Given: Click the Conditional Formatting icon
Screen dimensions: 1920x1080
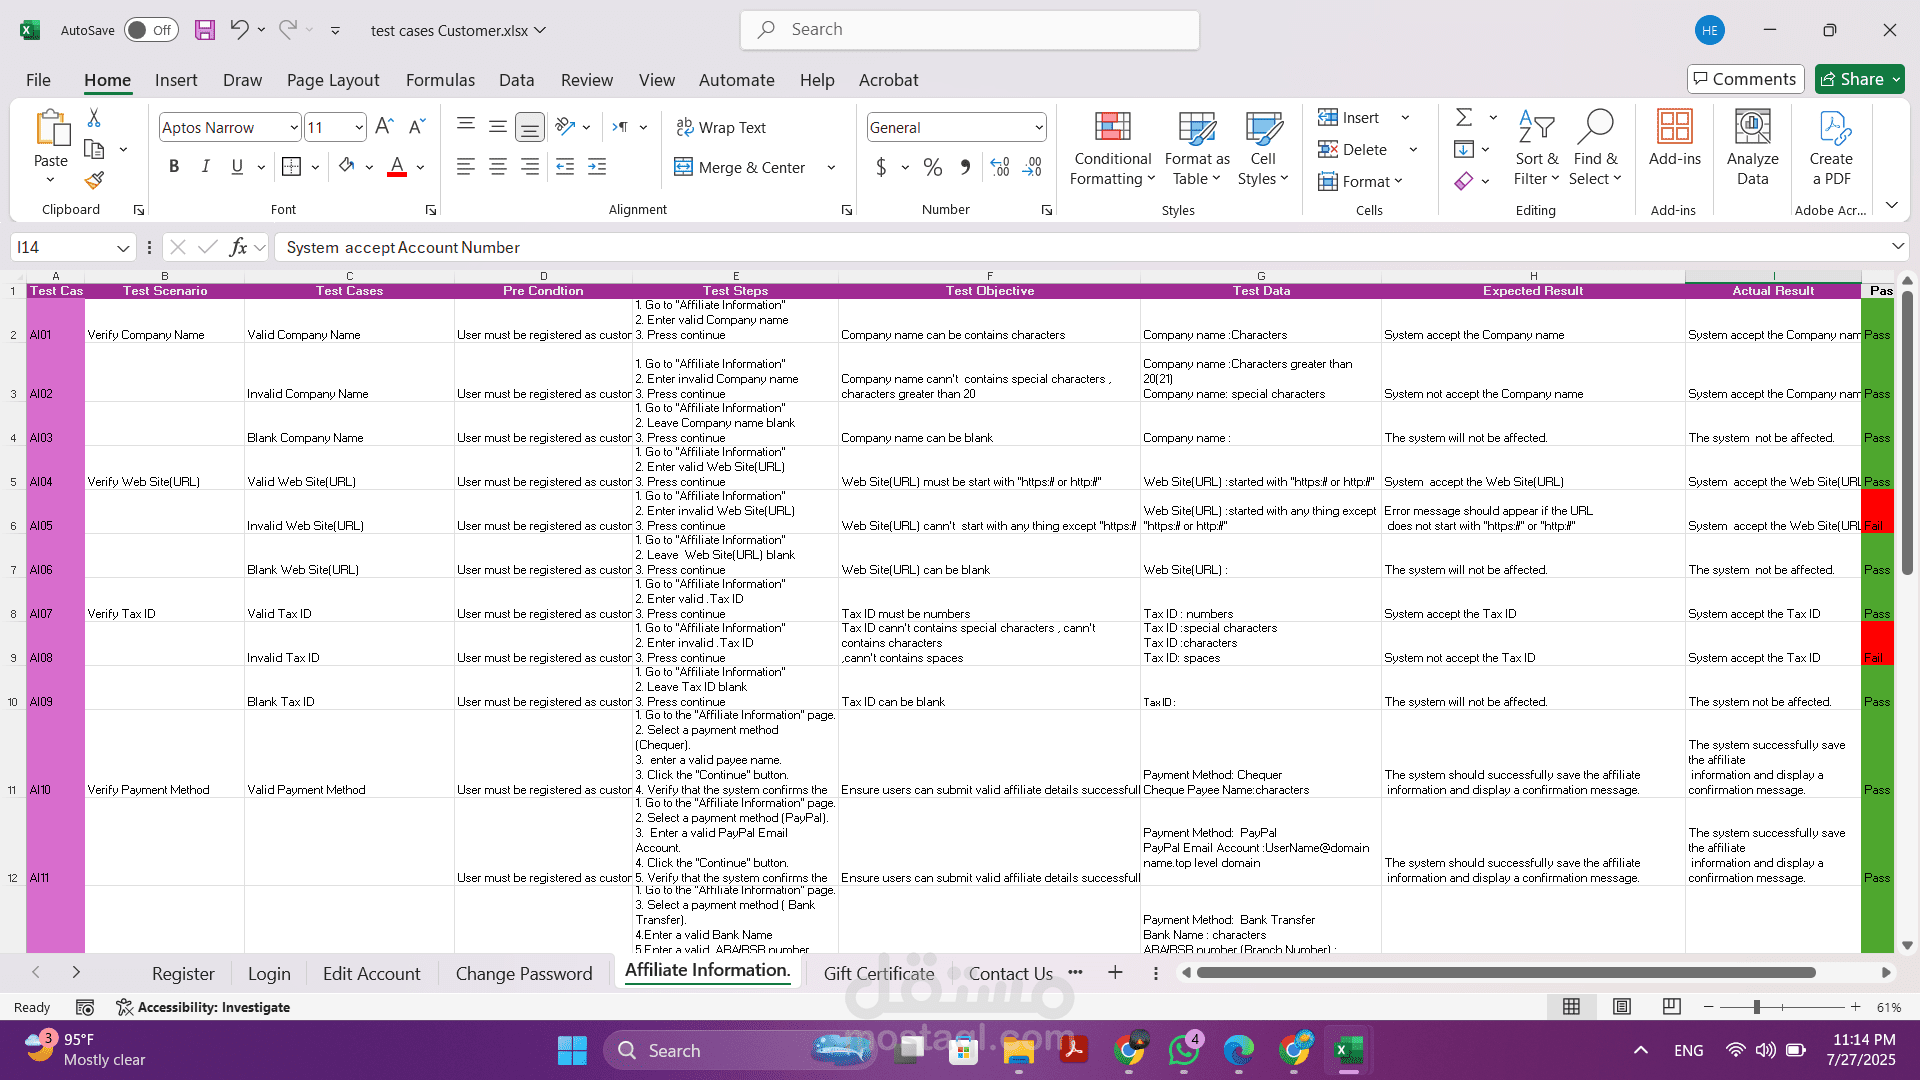Looking at the screenshot, I should click(x=1112, y=128).
